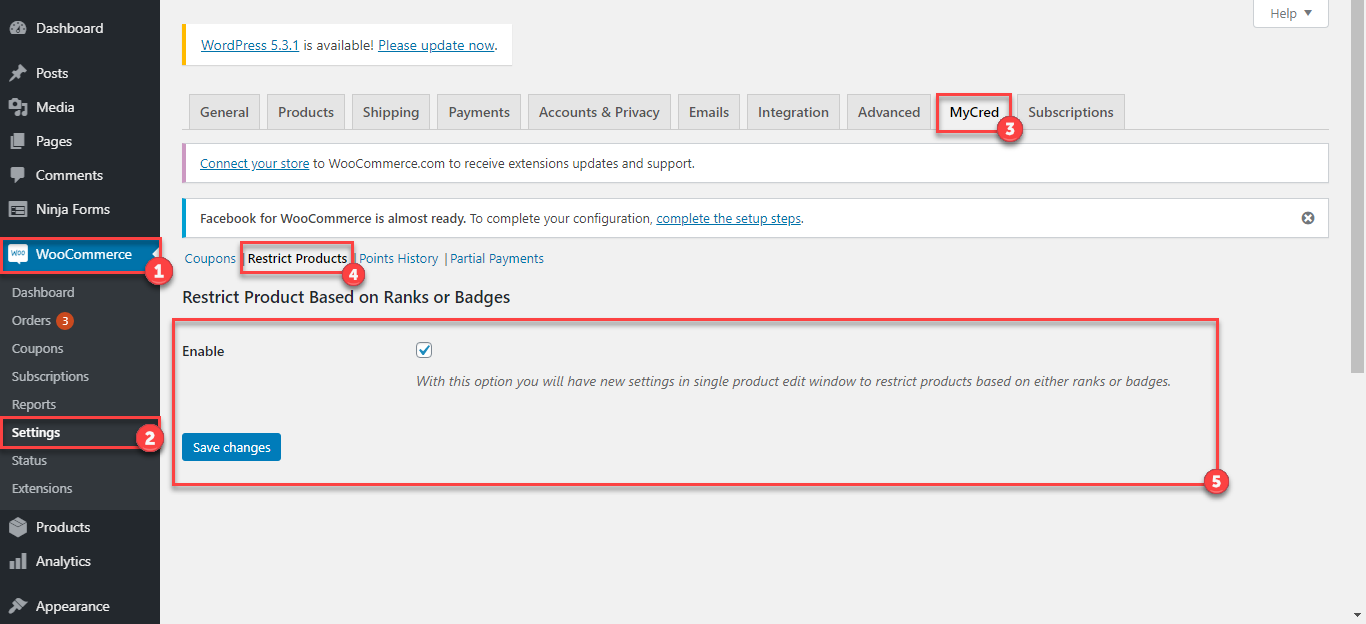
Task: Open the Orders submenu item
Action: (x=31, y=320)
